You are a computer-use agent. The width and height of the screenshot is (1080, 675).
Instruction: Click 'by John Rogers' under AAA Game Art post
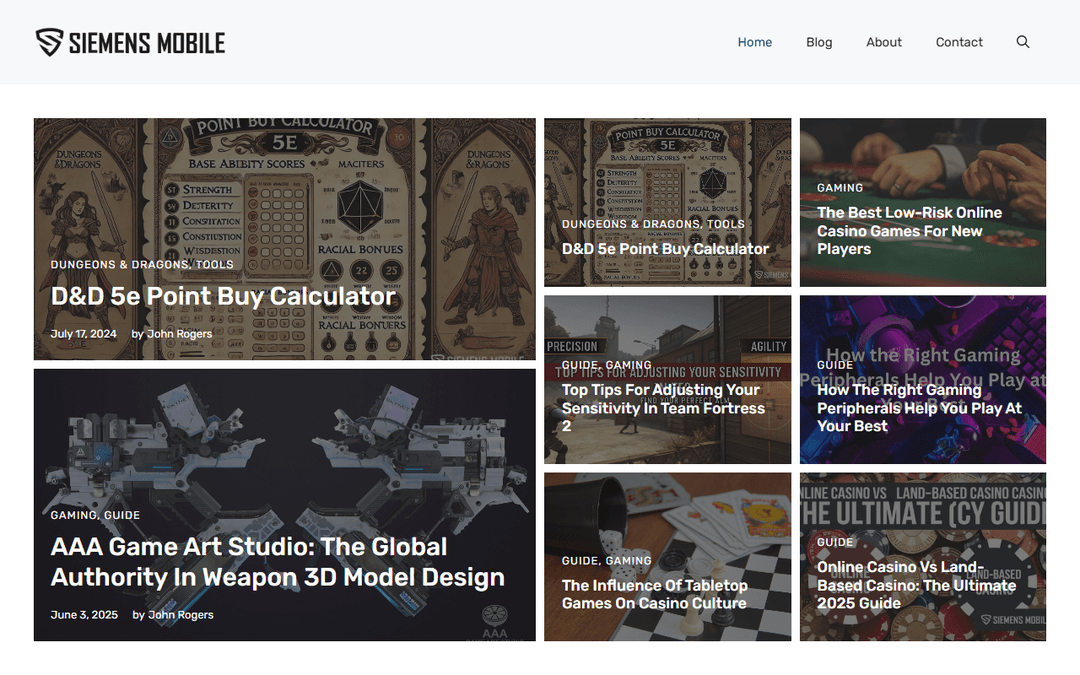(173, 614)
